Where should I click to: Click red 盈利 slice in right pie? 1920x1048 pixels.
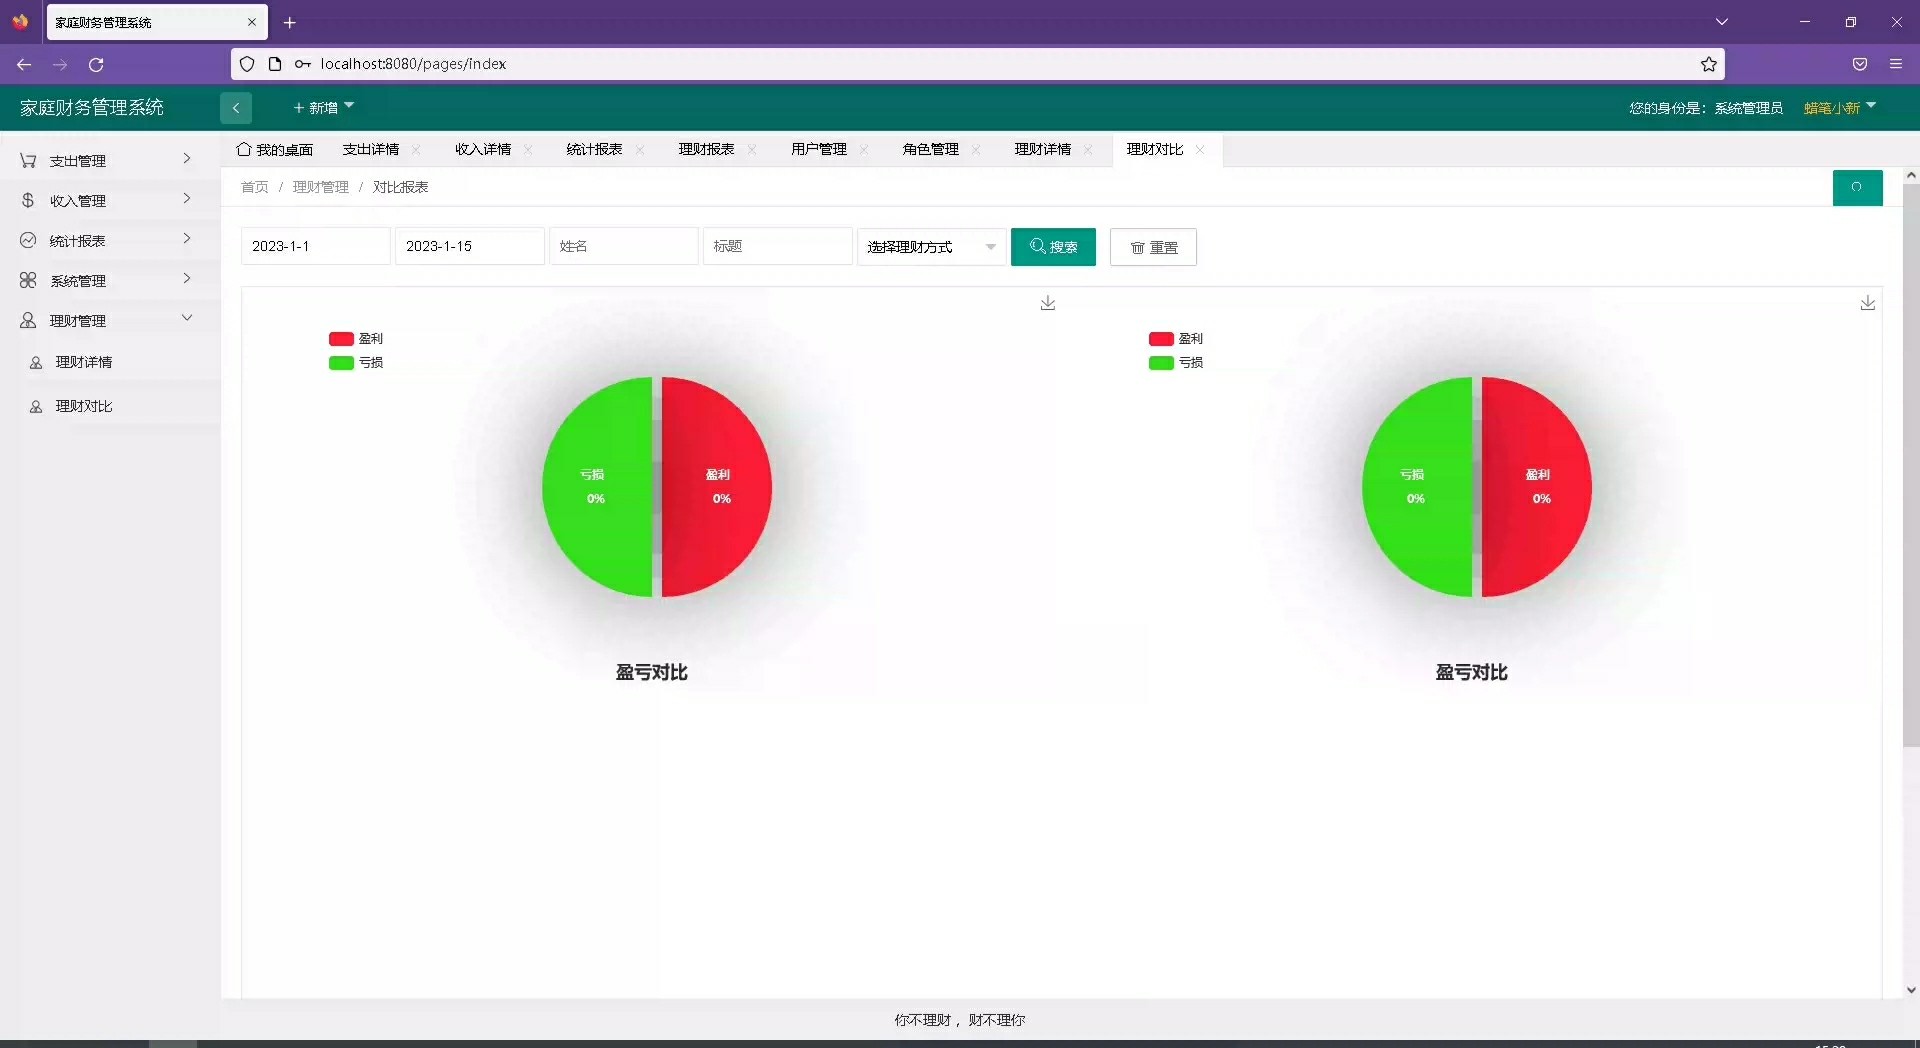coord(1537,487)
